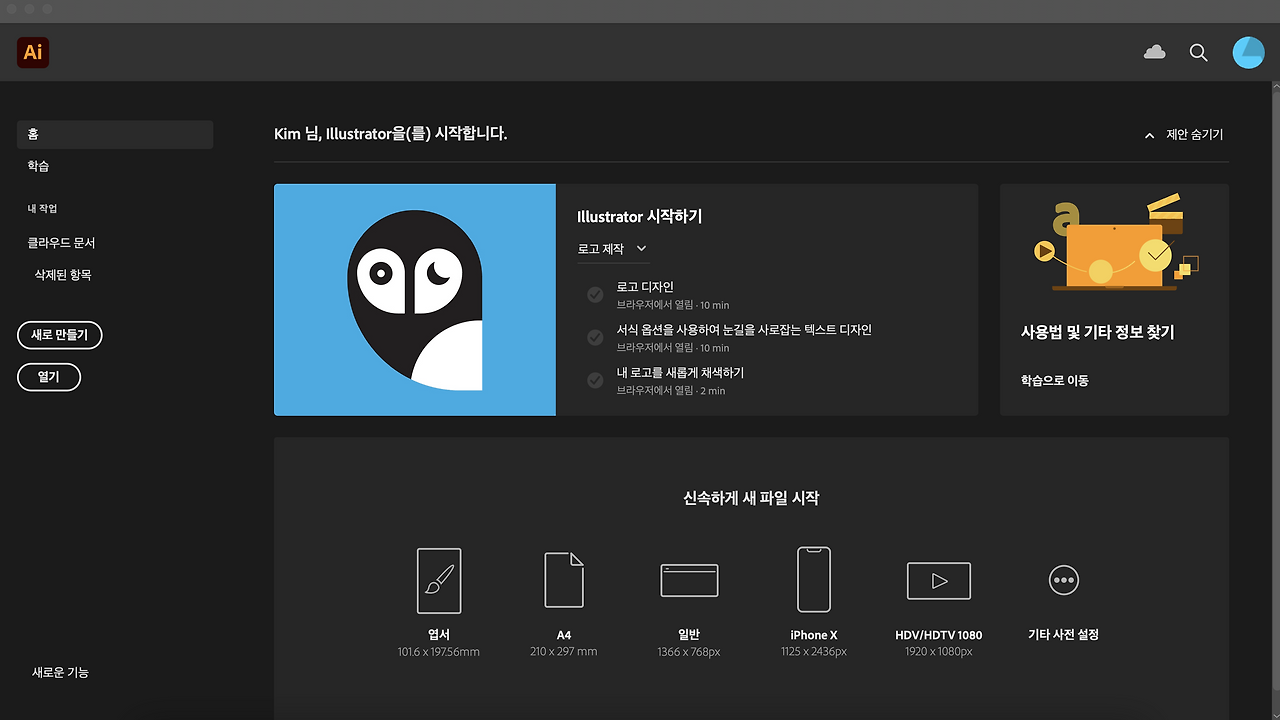
Task: Switch to the 학습 section
Action: [x=38, y=166]
